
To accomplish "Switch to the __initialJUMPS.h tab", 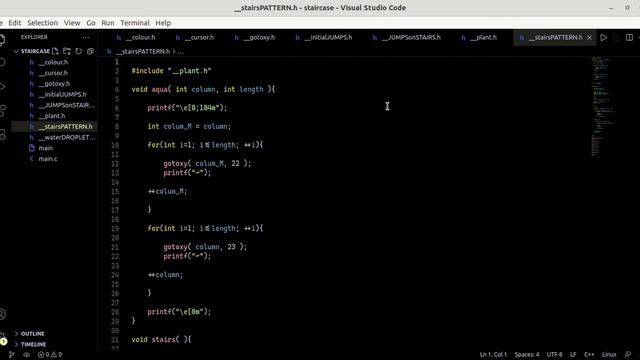I will pos(324,38).
